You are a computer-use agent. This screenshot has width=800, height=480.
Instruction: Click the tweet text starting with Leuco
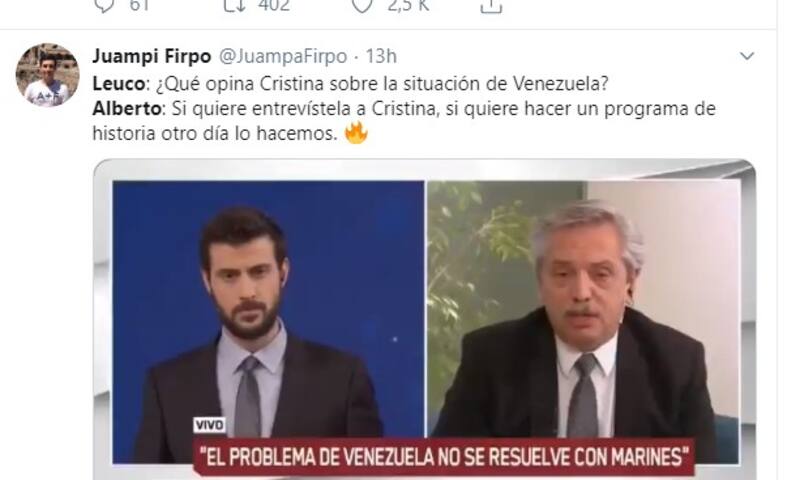click(x=351, y=84)
